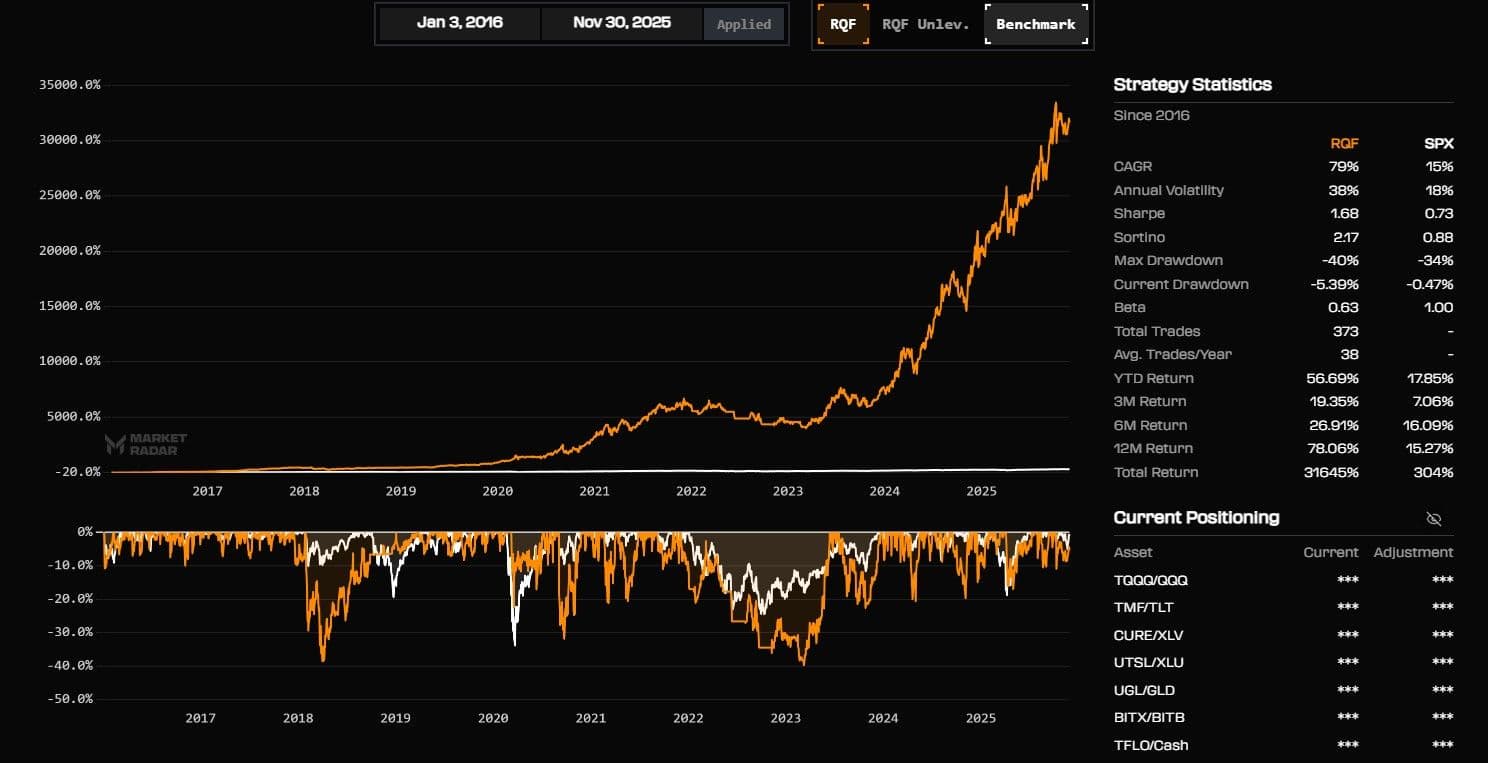Select the TQQQ/QQQ asset row
The width and height of the screenshot is (1488, 763).
(1150, 580)
